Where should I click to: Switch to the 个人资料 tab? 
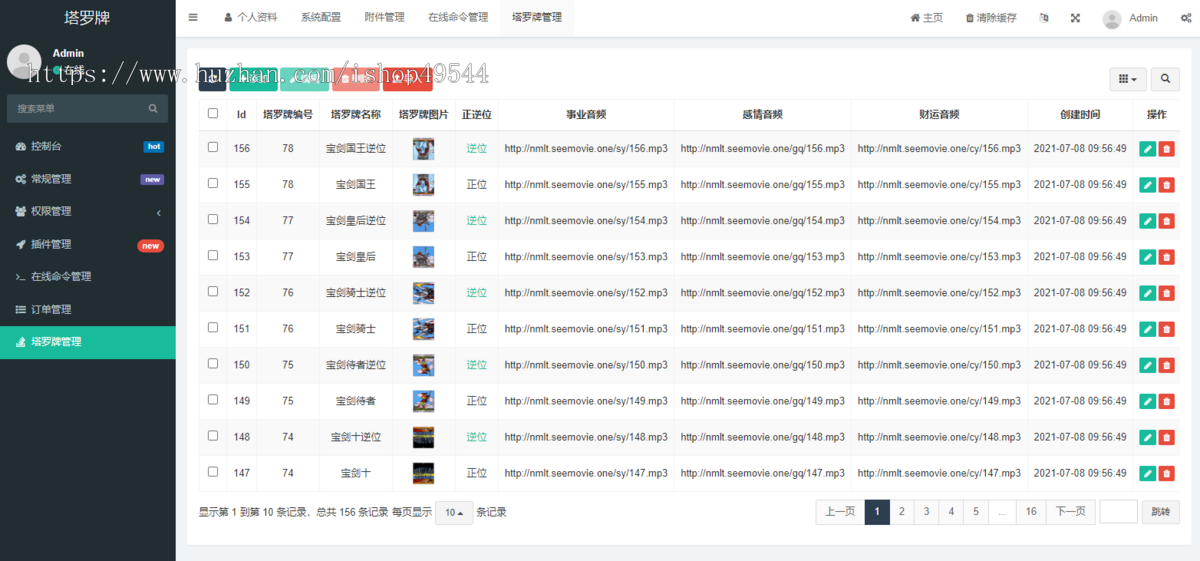tap(250, 18)
